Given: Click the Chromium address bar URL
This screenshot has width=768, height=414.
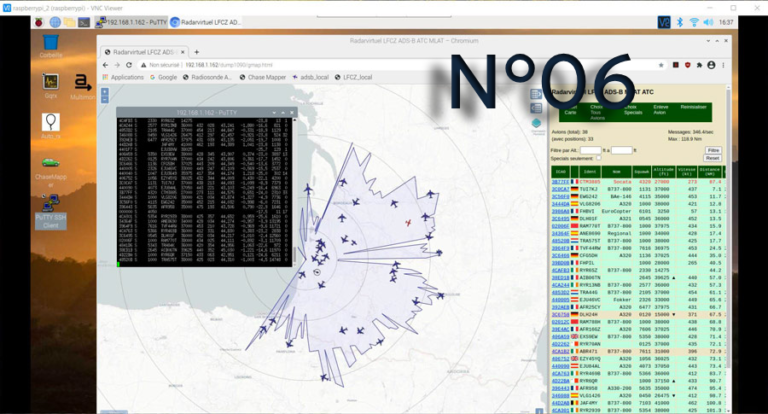Looking at the screenshot, I should click(x=229, y=65).
